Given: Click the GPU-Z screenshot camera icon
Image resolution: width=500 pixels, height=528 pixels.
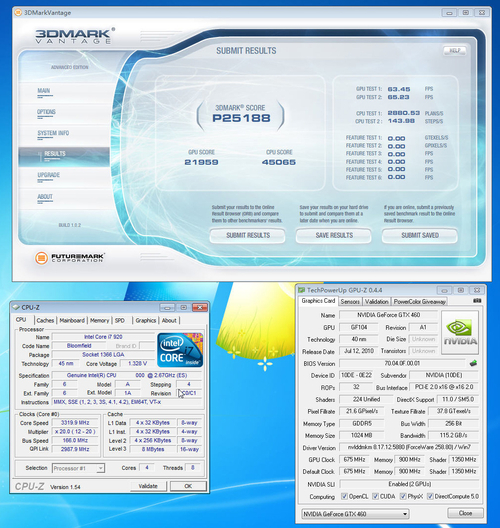Looking at the screenshot, I should [x=477, y=300].
